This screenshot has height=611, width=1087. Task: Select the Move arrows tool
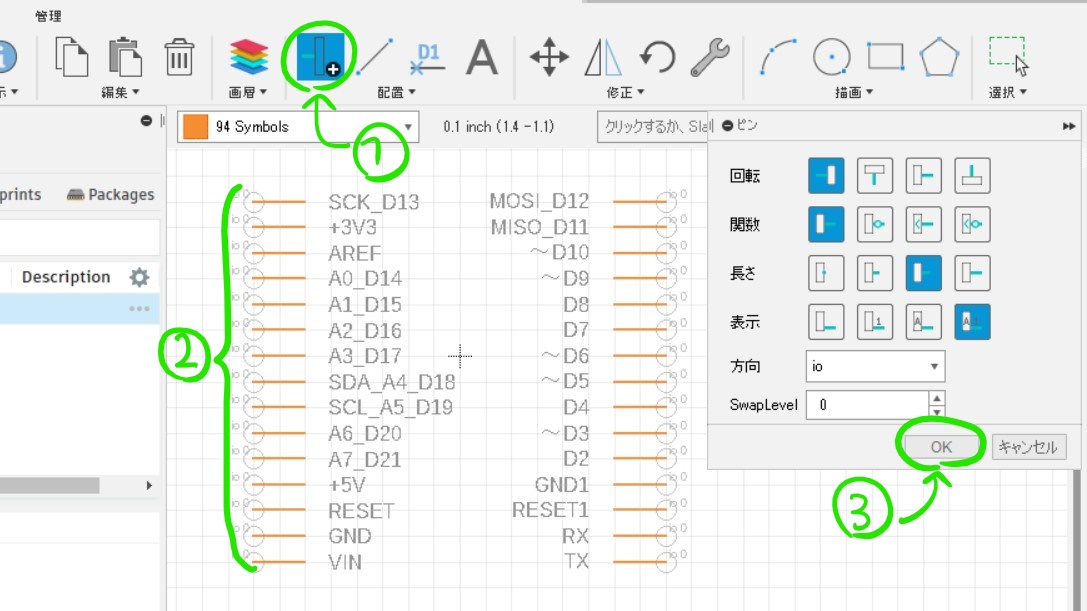[x=549, y=57]
